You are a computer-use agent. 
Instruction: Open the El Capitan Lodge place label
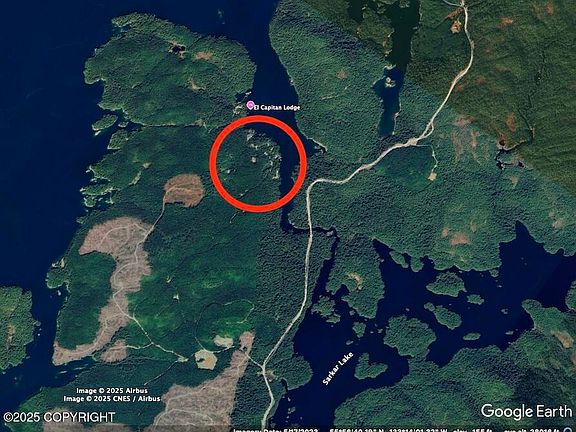tap(277, 107)
